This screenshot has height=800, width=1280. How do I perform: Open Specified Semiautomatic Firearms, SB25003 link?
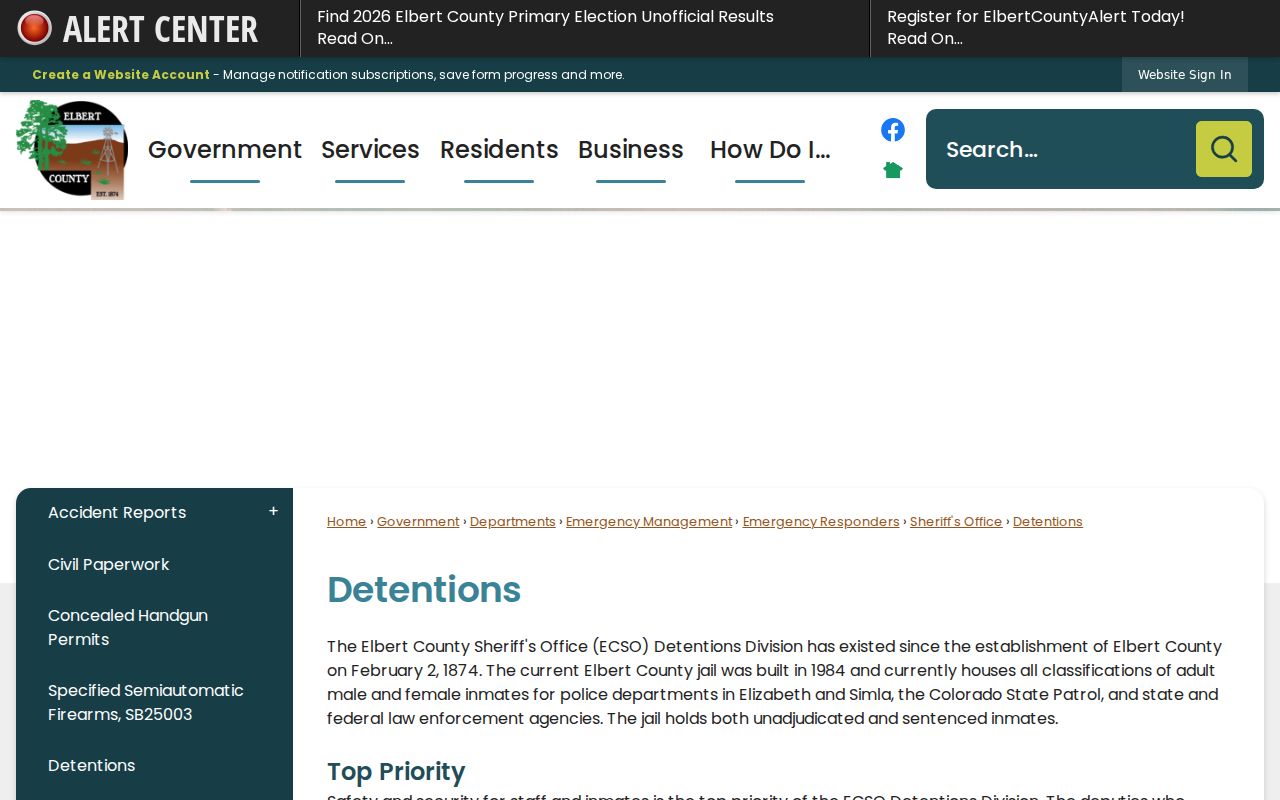pos(146,702)
